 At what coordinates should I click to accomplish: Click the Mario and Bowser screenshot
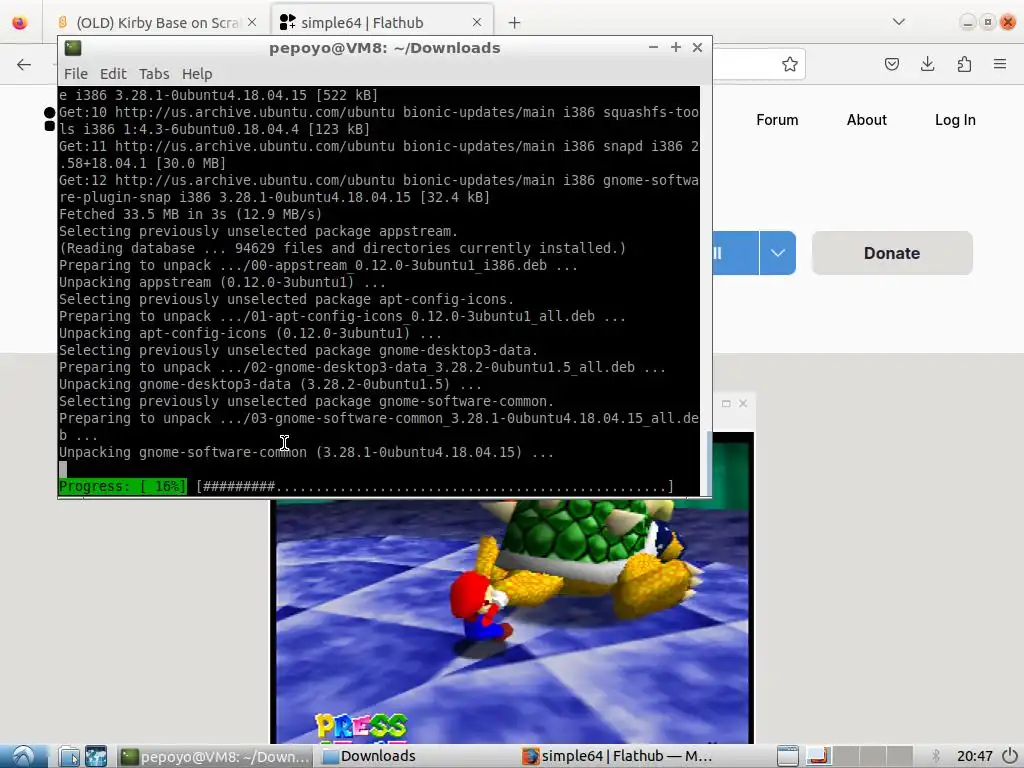(512, 620)
